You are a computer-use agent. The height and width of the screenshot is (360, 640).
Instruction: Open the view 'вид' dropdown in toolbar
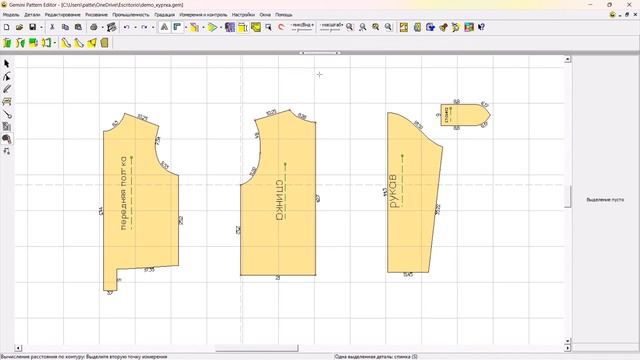302,27
